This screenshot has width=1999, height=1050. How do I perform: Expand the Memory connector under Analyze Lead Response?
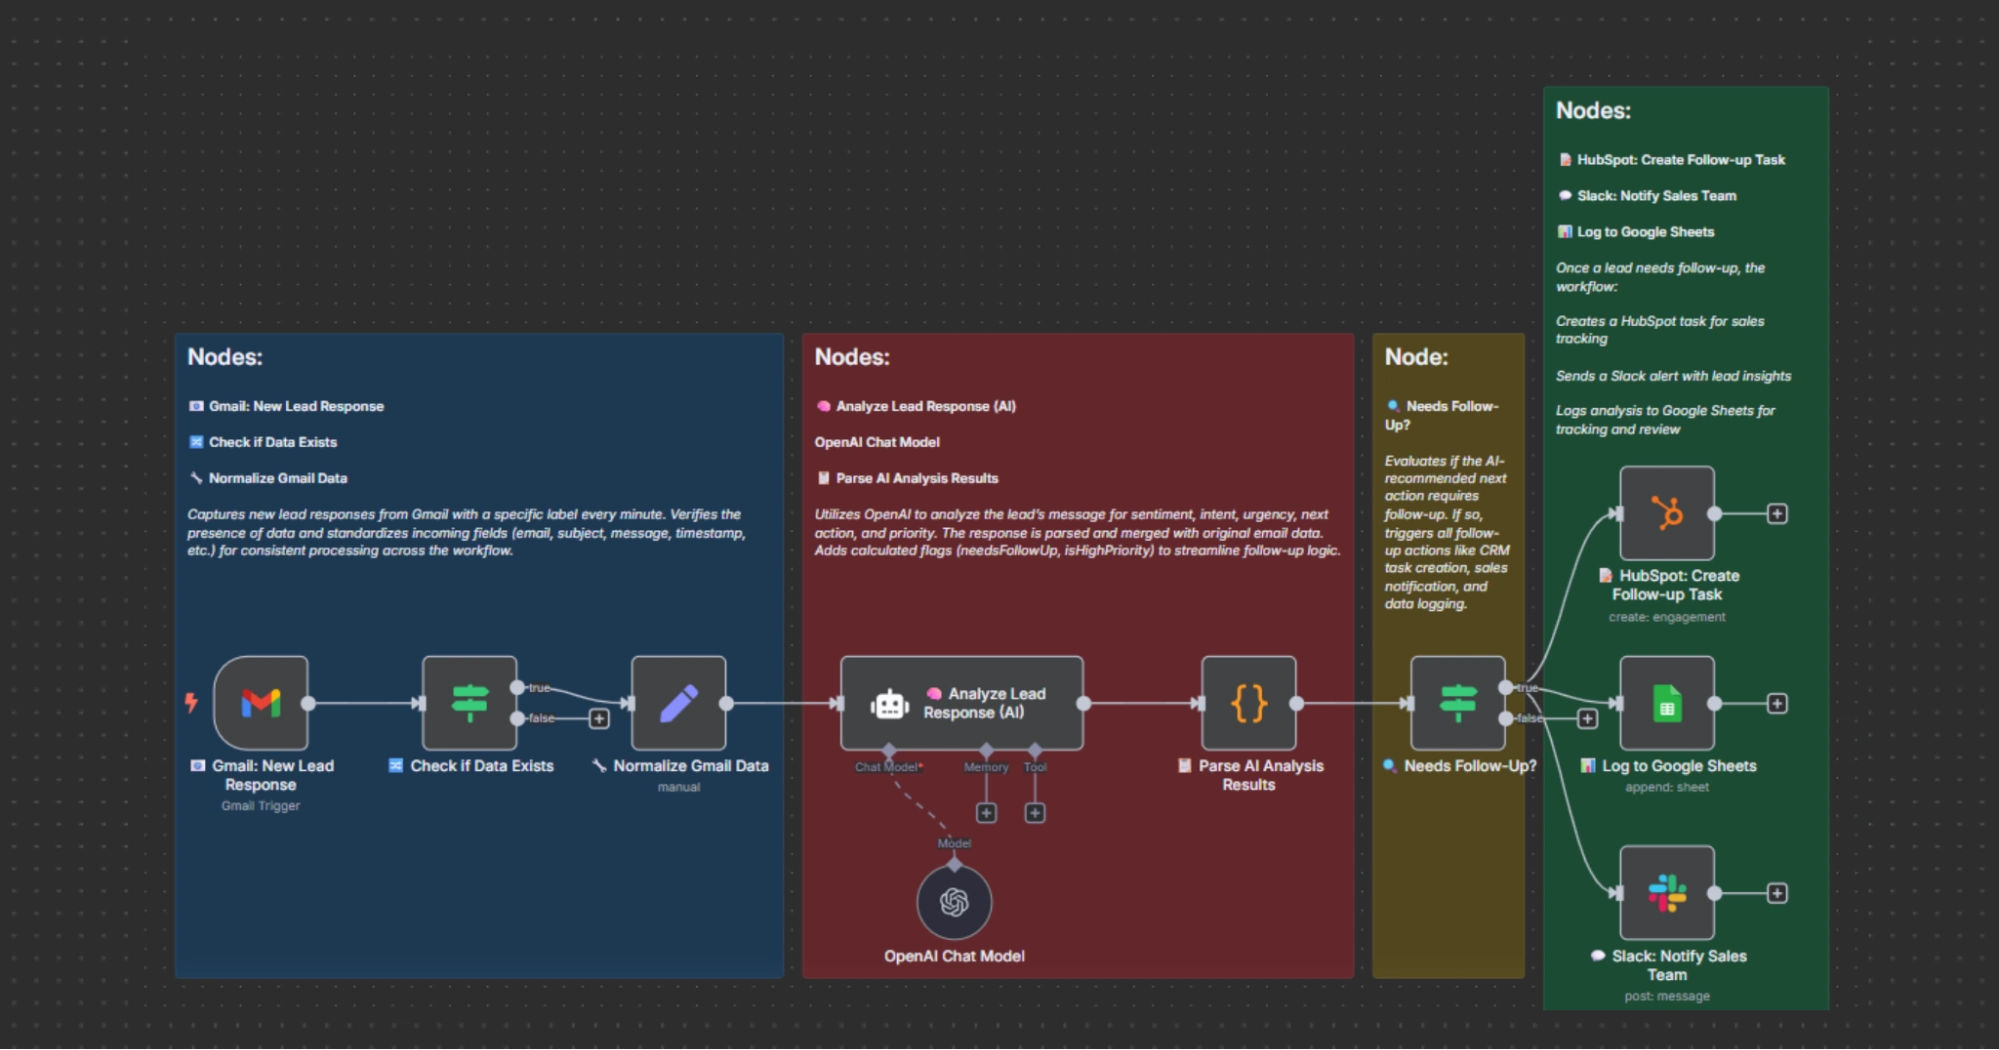coord(986,813)
